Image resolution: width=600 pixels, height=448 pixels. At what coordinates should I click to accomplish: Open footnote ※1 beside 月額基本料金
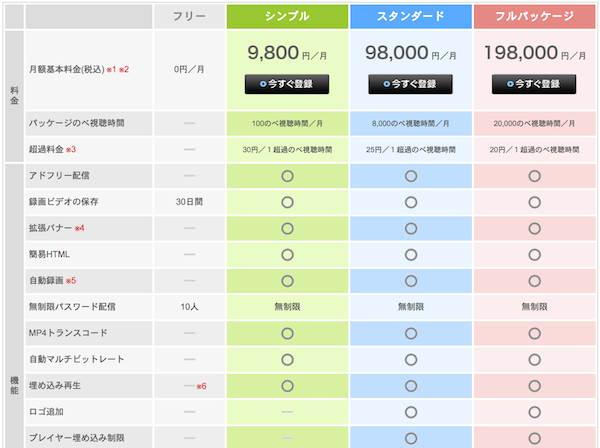coord(112,69)
